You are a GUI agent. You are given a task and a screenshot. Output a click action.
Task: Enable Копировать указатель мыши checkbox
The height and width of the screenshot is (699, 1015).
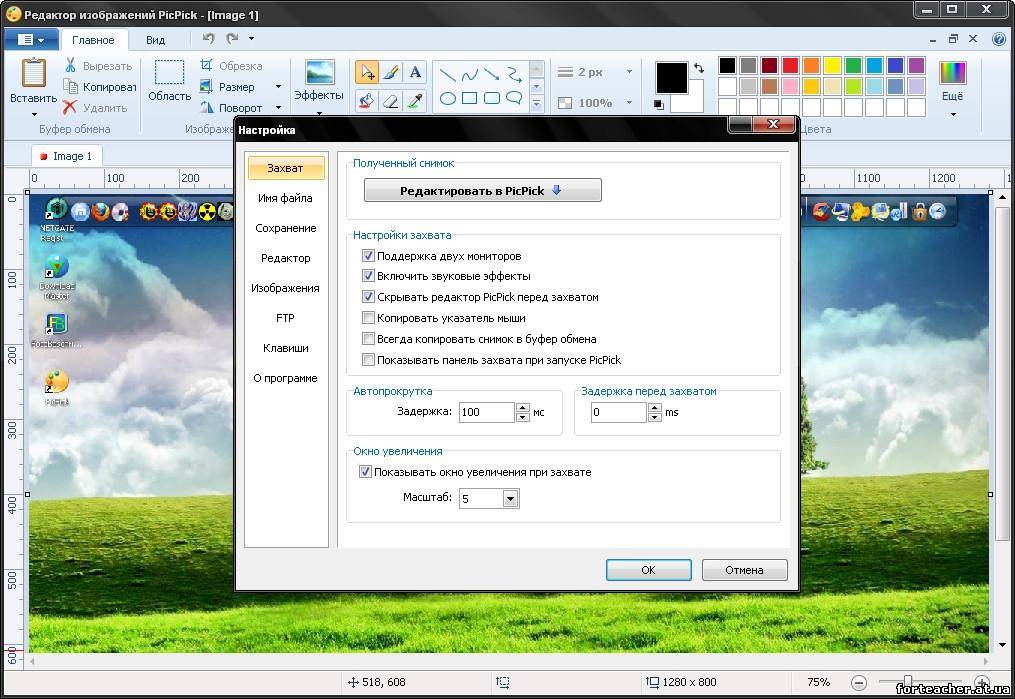368,318
